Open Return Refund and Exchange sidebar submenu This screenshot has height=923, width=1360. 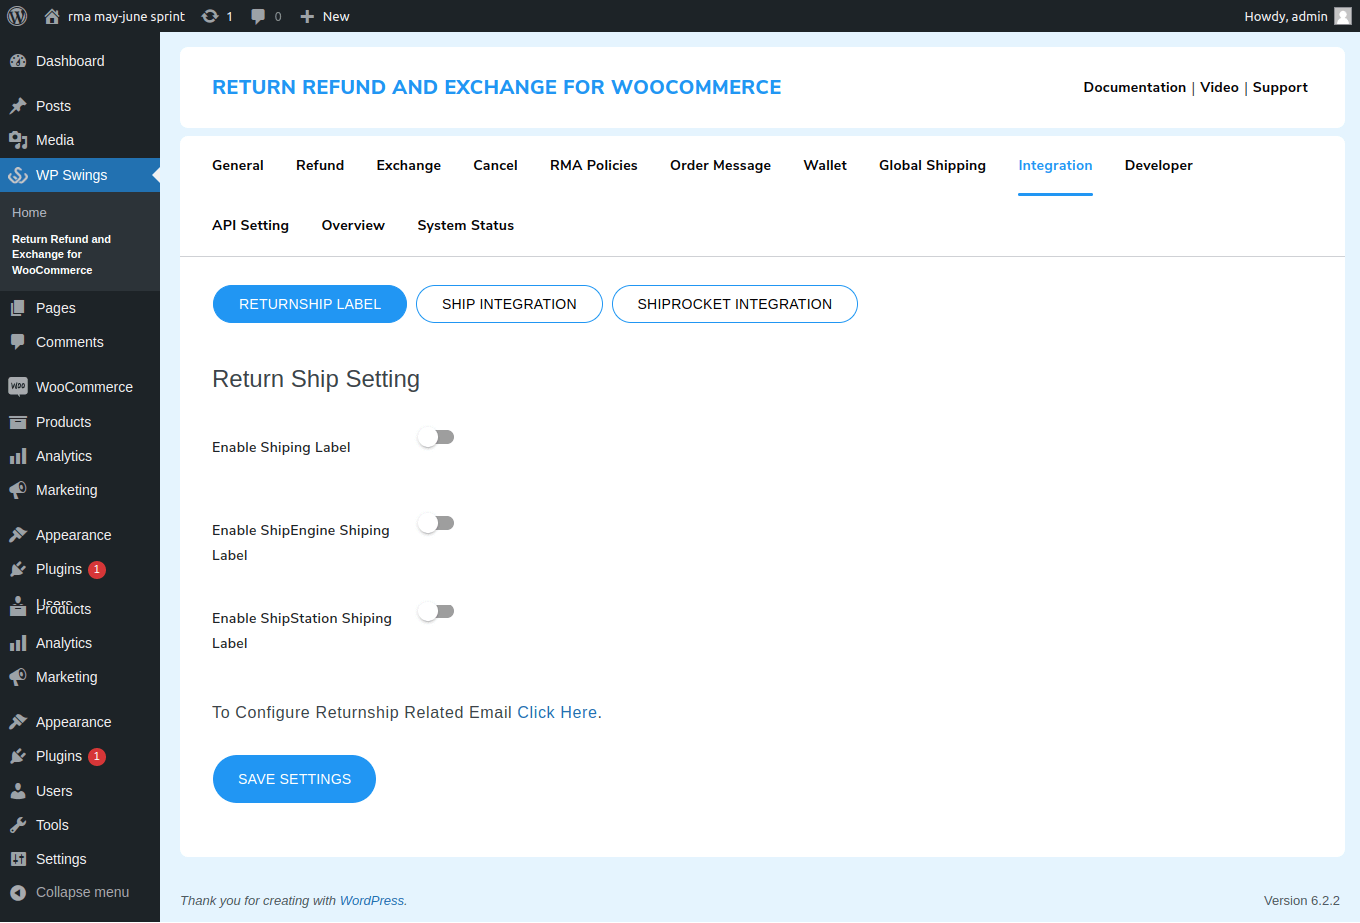pyautogui.click(x=61, y=254)
